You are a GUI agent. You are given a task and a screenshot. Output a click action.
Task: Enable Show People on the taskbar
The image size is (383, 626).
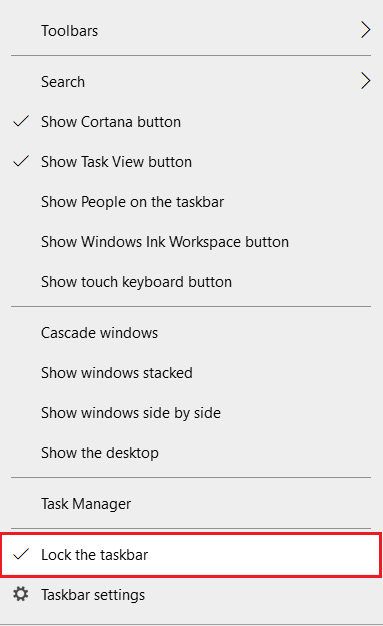coord(191,202)
